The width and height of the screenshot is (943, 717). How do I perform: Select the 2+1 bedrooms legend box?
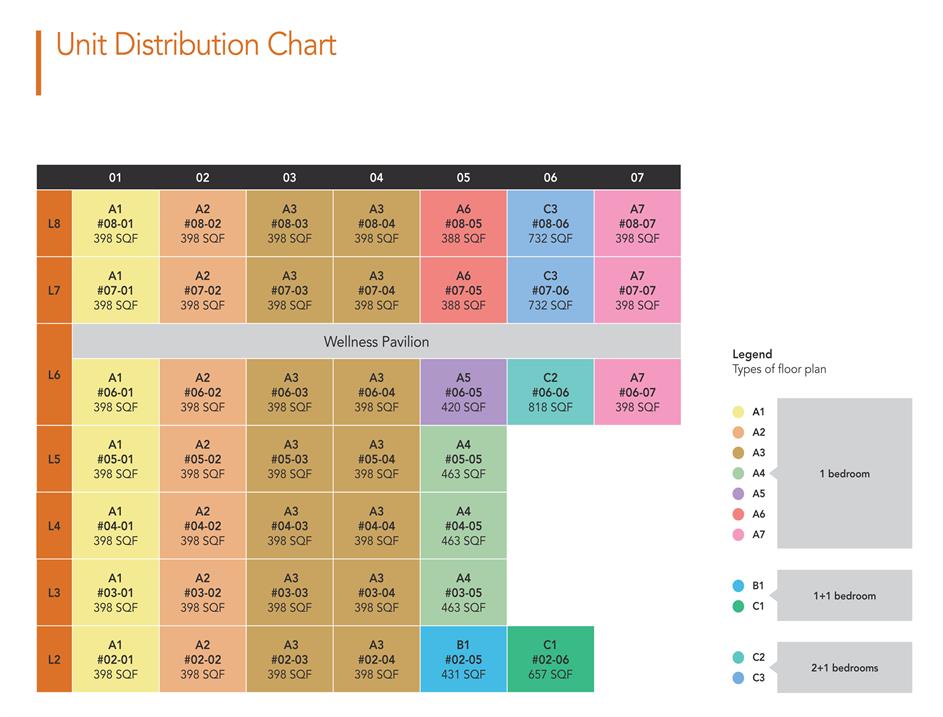coord(844,667)
